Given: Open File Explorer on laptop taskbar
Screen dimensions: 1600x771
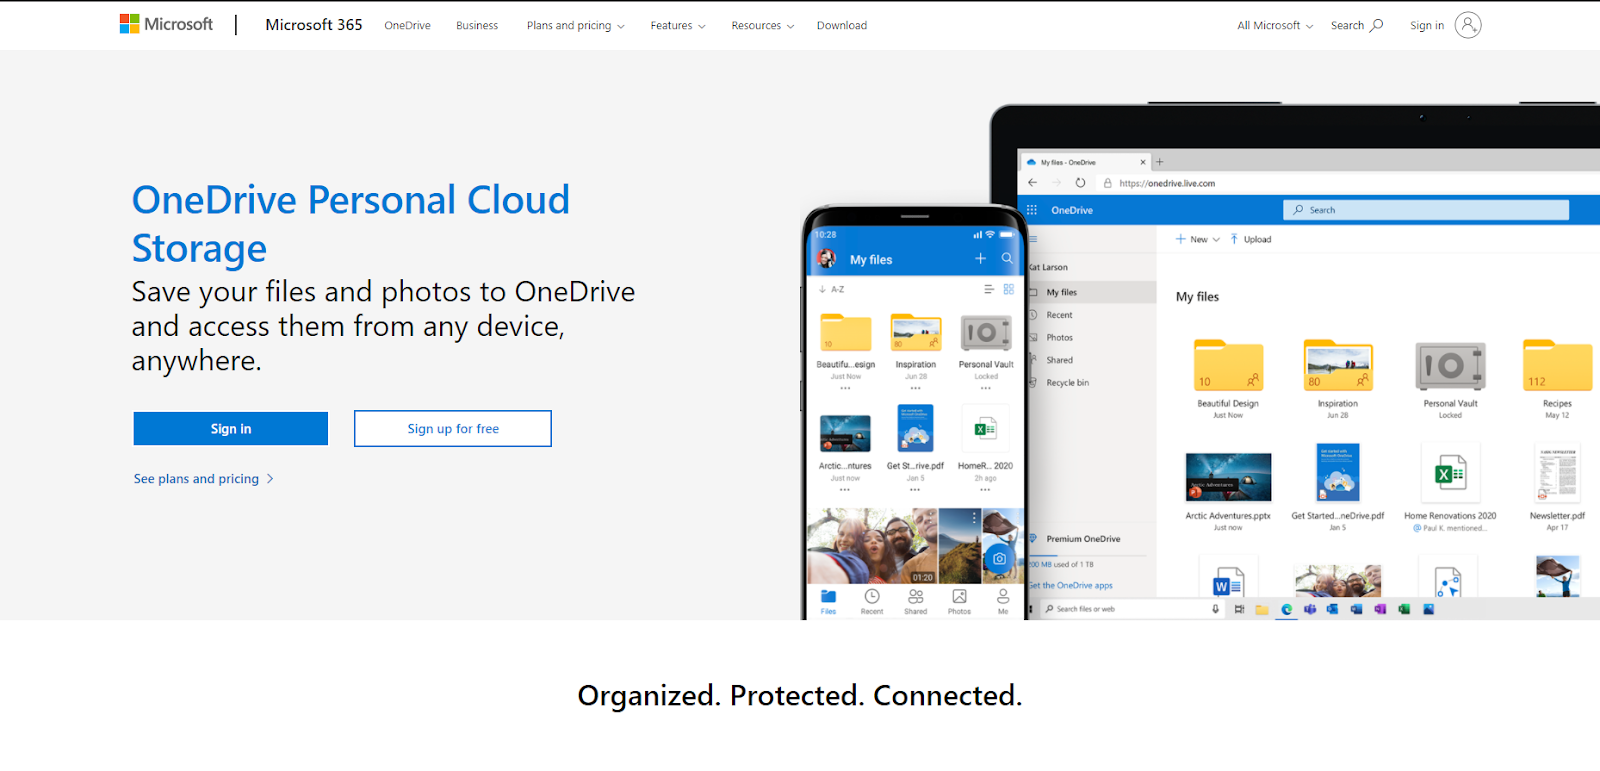Looking at the screenshot, I should pyautogui.click(x=1262, y=609).
